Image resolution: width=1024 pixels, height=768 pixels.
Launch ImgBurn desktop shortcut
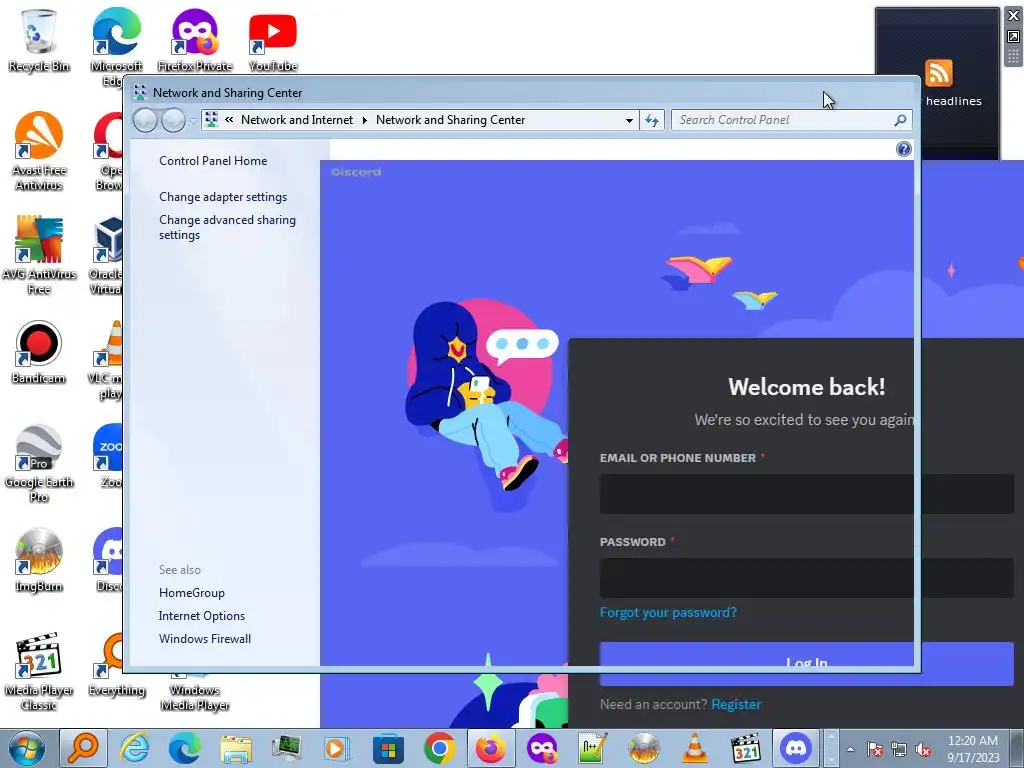(39, 560)
